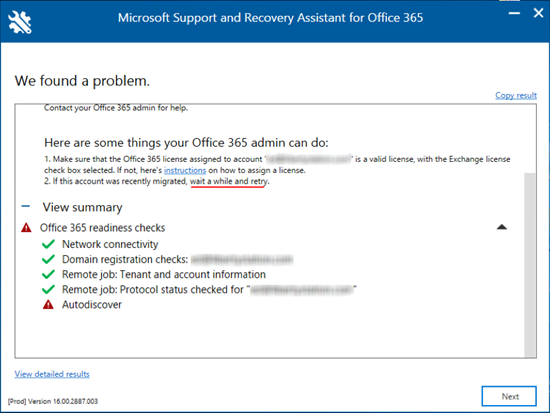The height and width of the screenshot is (413, 550).
Task: Open the instructions link for assigning a license
Action: coord(185,170)
